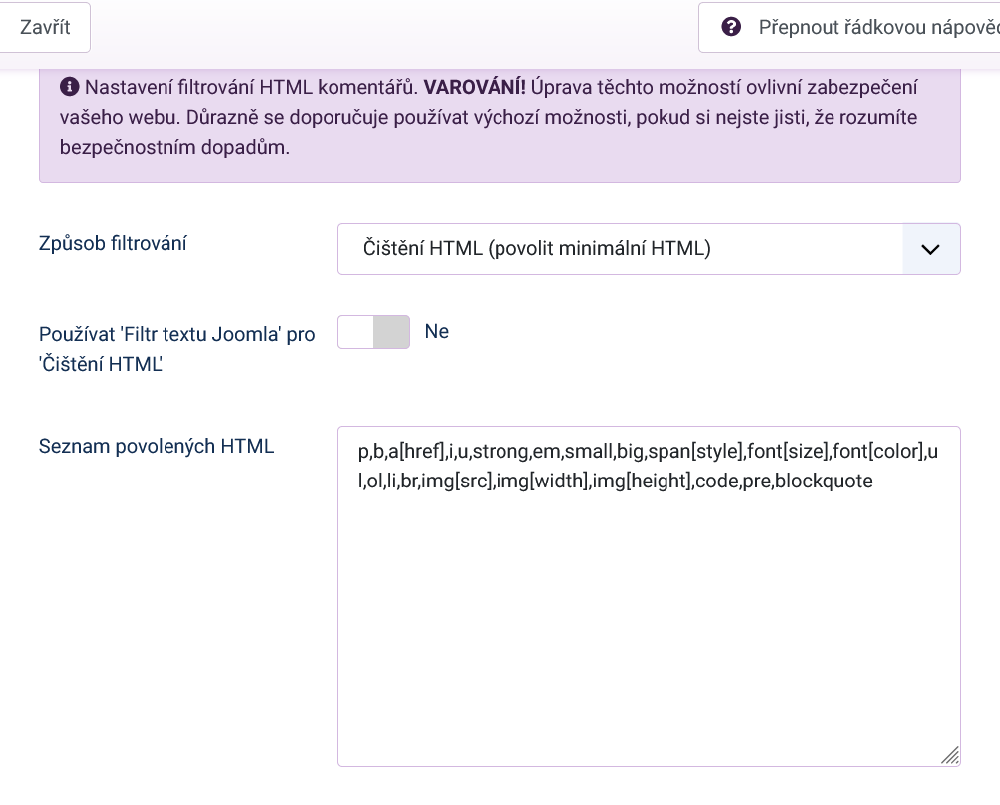This screenshot has height=805, width=1000.
Task: Click the question mark help icon
Action: coord(731,27)
